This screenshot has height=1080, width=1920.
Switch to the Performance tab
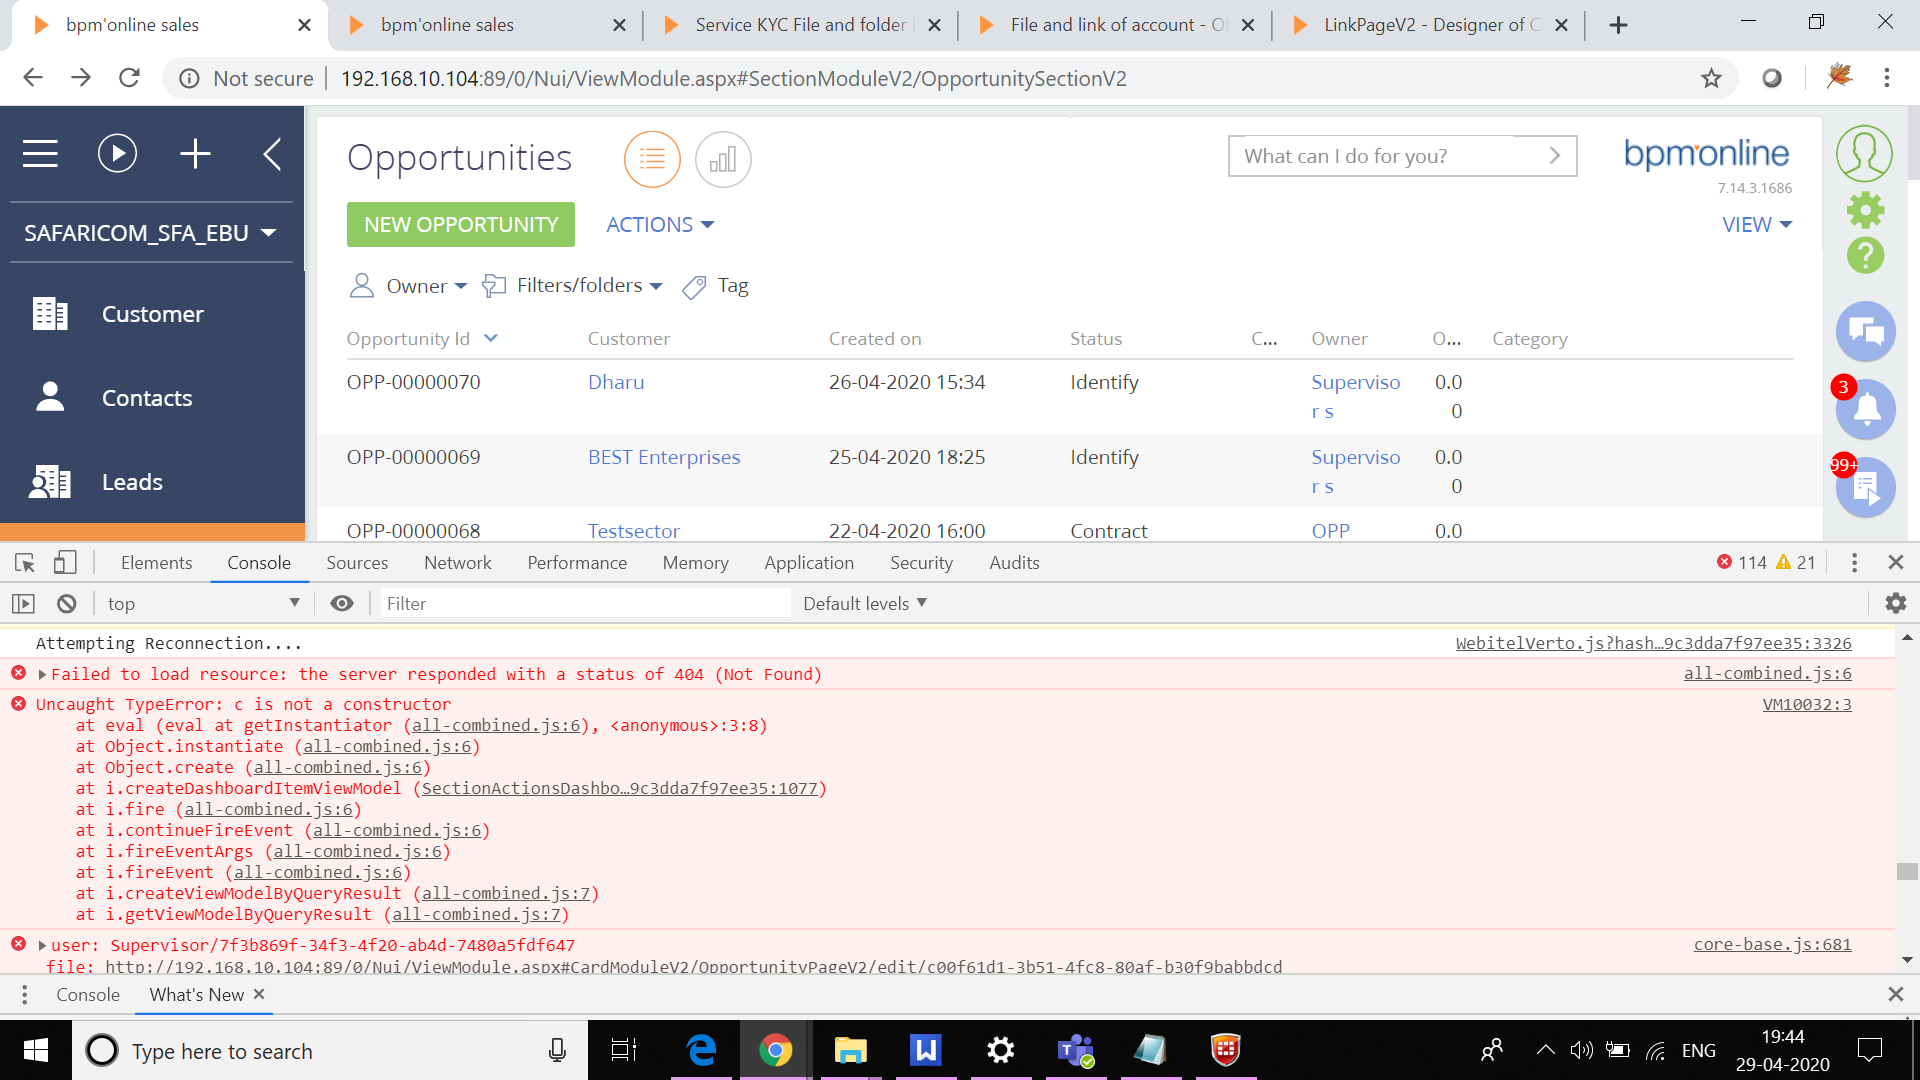(577, 563)
